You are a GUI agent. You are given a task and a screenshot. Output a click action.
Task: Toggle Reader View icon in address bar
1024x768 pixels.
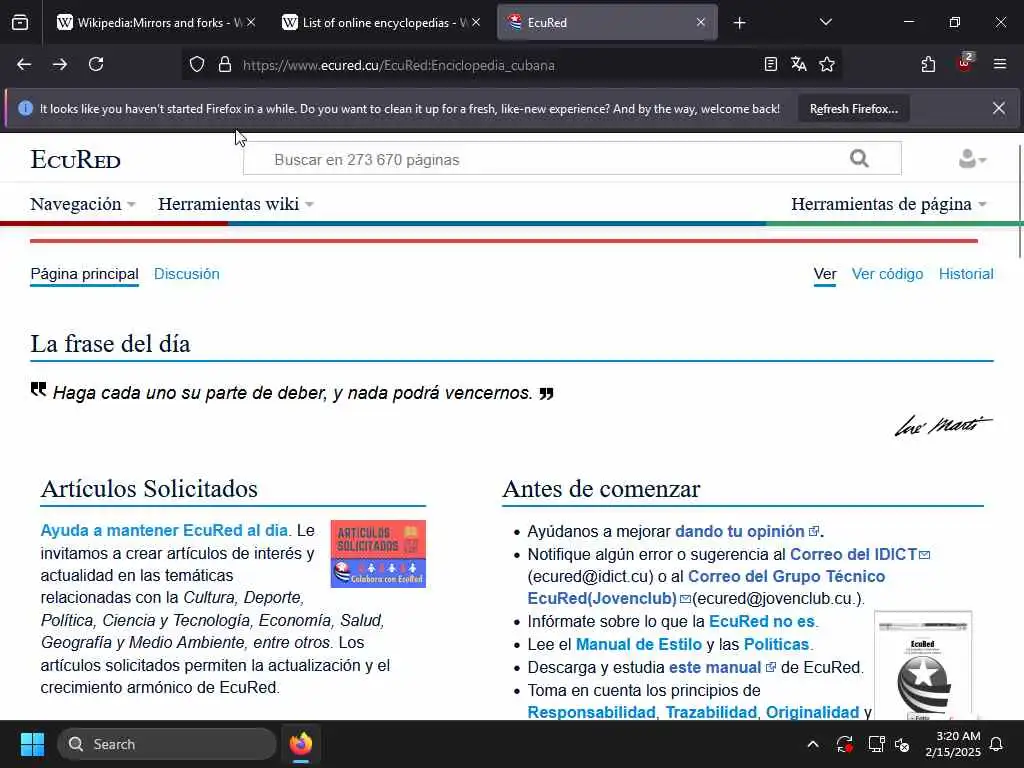[771, 64]
